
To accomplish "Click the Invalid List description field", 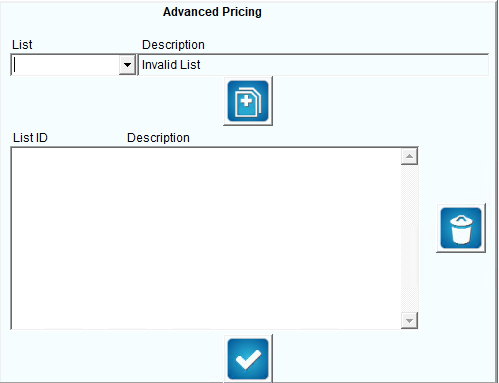I will [313, 65].
